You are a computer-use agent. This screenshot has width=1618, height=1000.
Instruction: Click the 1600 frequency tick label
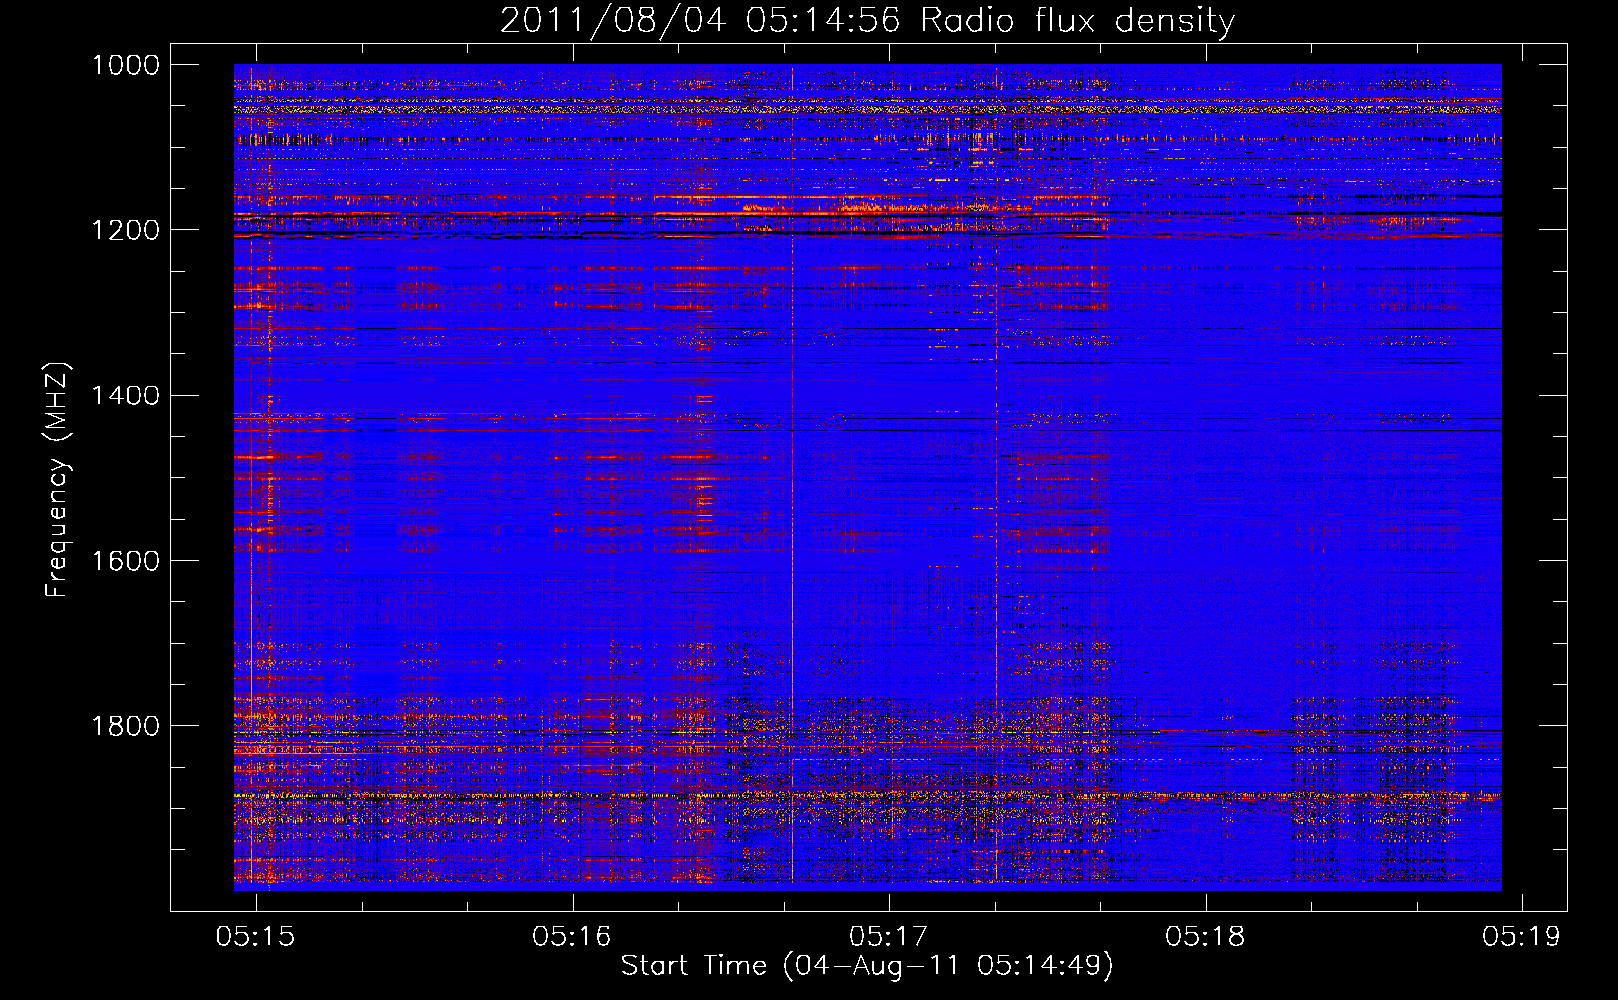[x=126, y=560]
